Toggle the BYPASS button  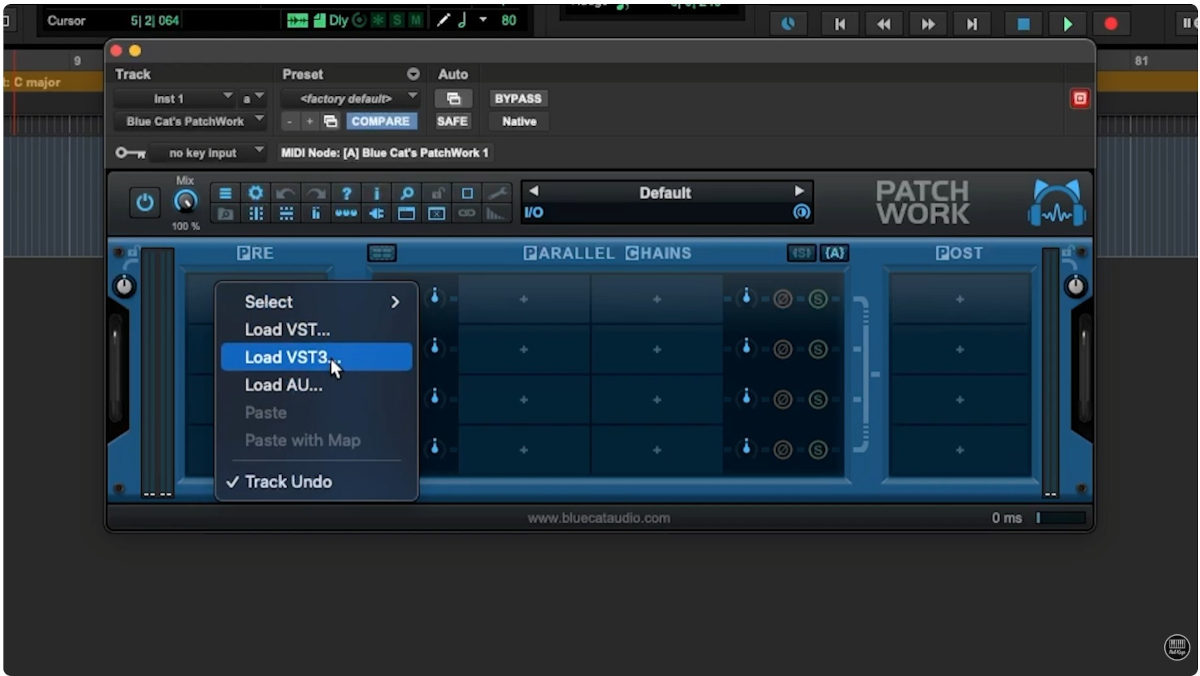point(517,99)
